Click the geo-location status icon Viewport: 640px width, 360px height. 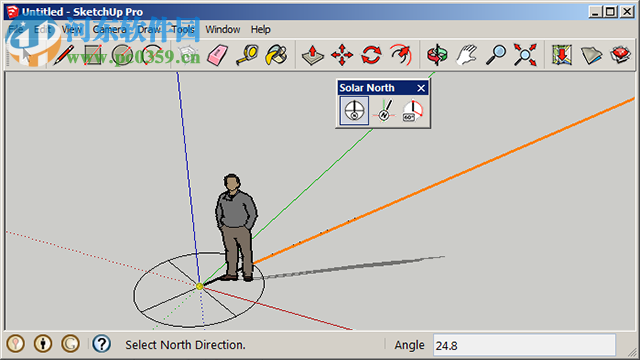16,344
